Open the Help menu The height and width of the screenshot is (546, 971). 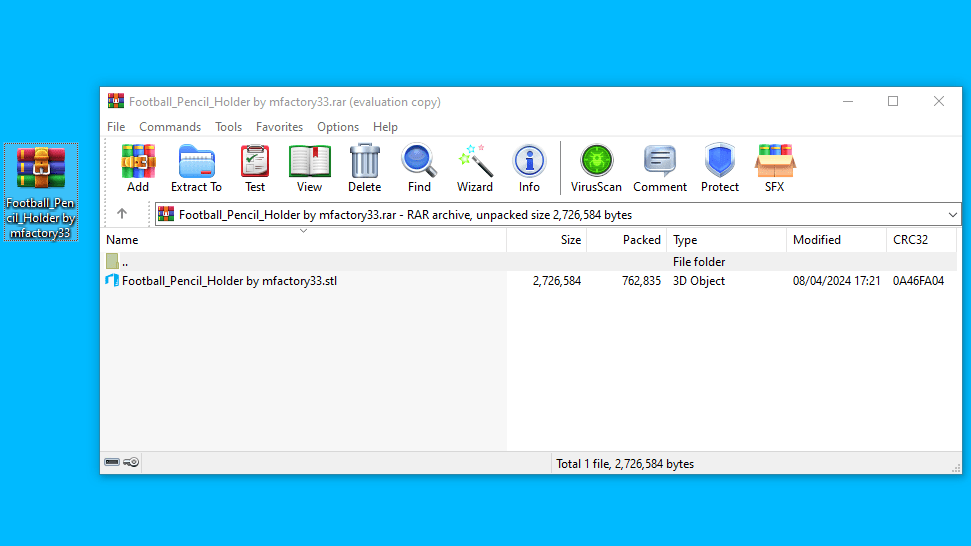pos(385,126)
